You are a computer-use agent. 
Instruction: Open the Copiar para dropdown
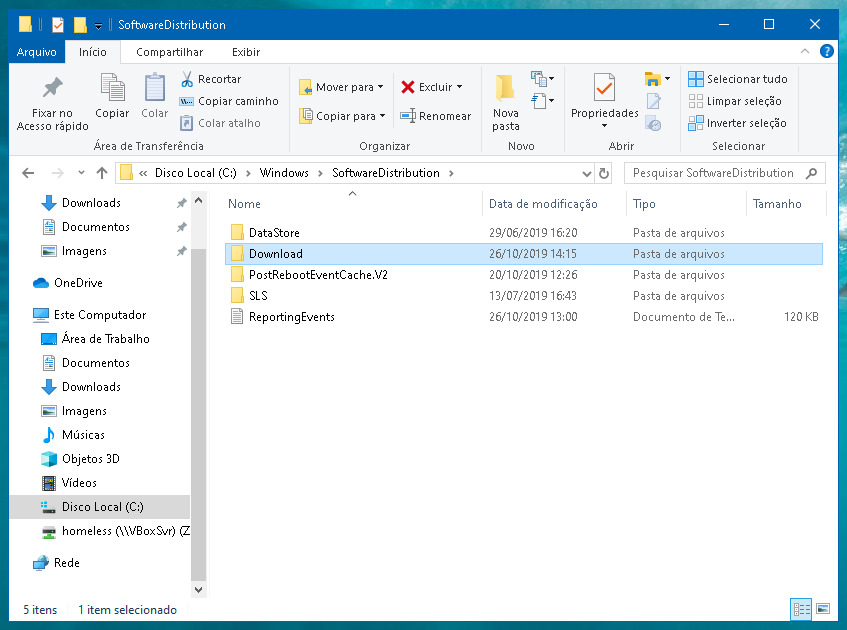(342, 116)
